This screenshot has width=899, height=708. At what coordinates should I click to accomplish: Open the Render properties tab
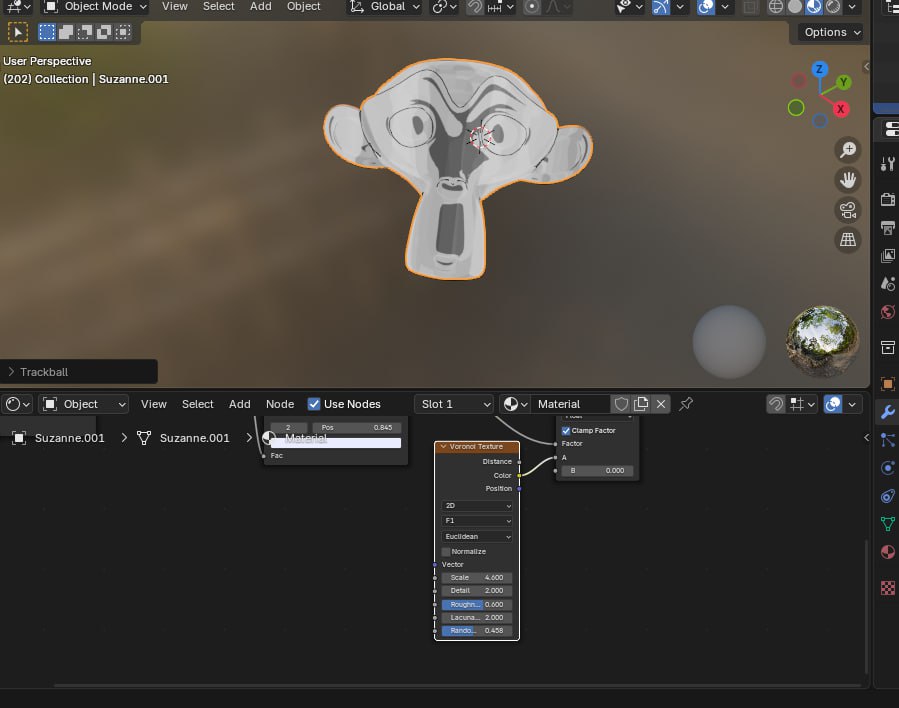coord(888,200)
